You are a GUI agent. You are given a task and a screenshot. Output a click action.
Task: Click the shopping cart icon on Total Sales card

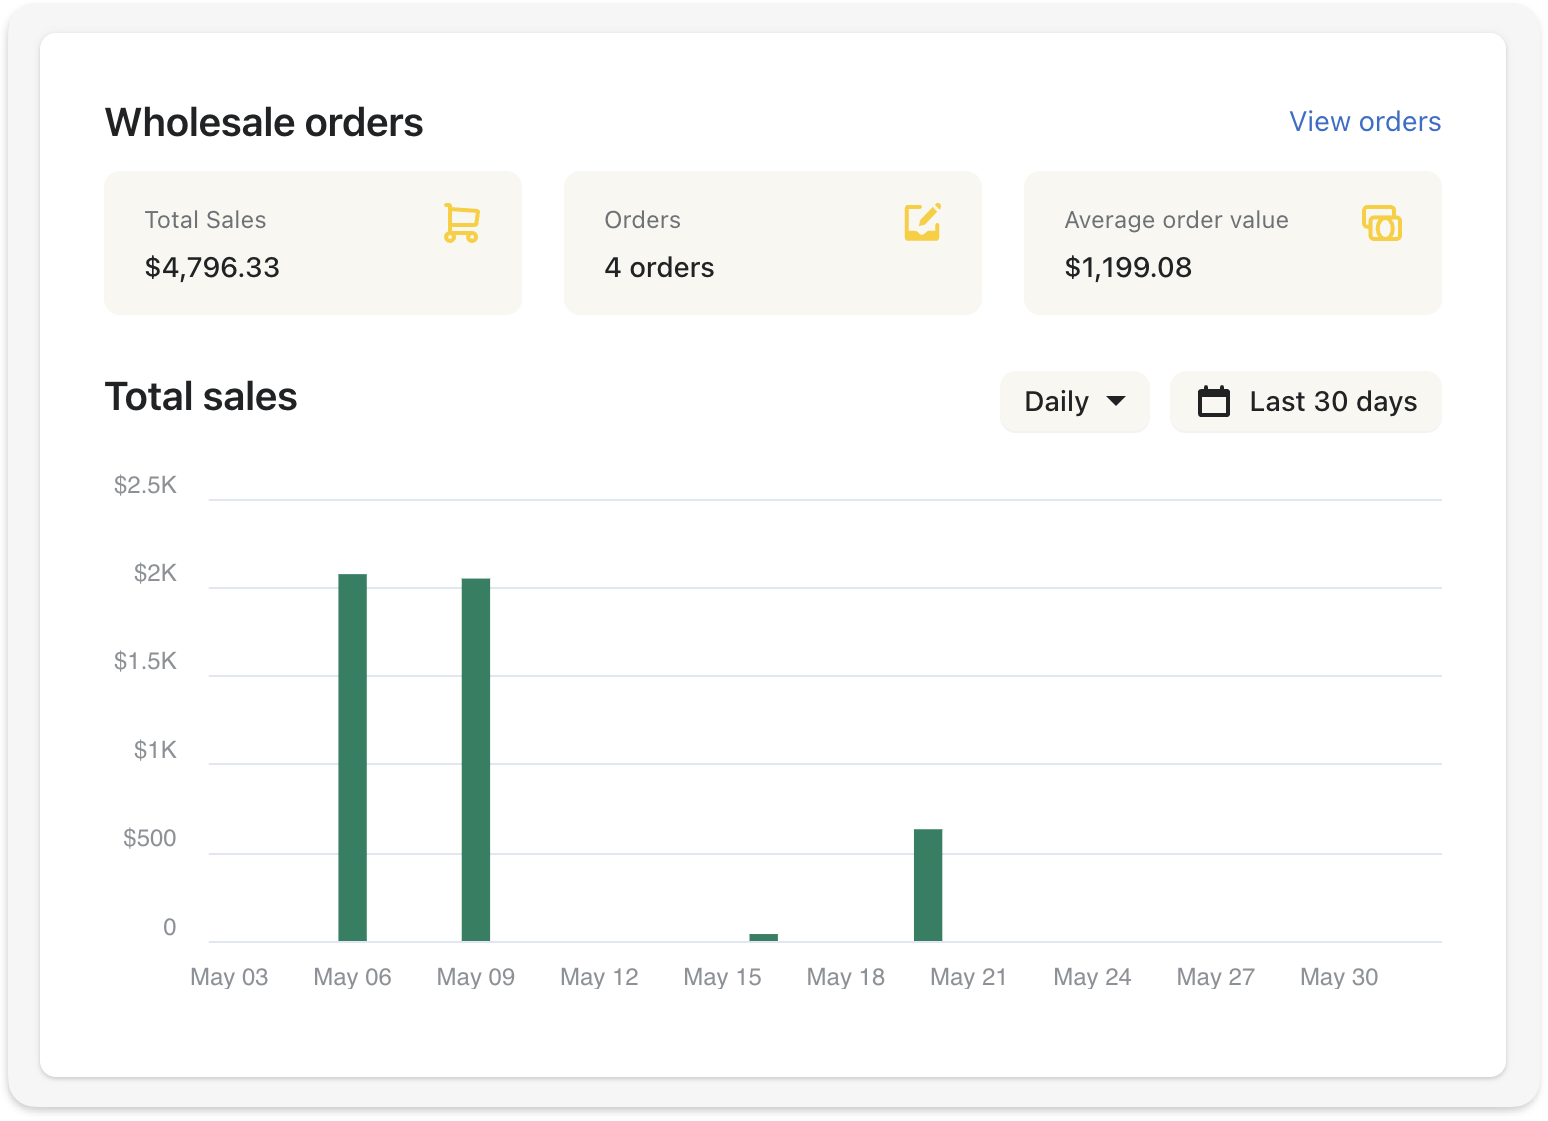click(x=461, y=222)
